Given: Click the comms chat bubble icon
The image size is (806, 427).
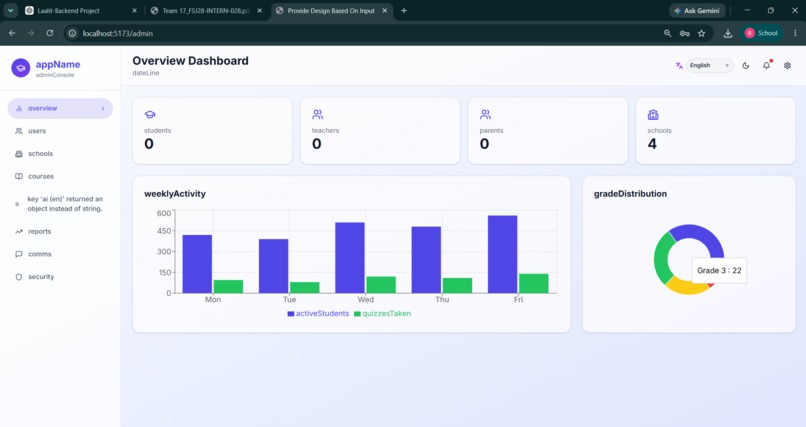Looking at the screenshot, I should coord(19,254).
